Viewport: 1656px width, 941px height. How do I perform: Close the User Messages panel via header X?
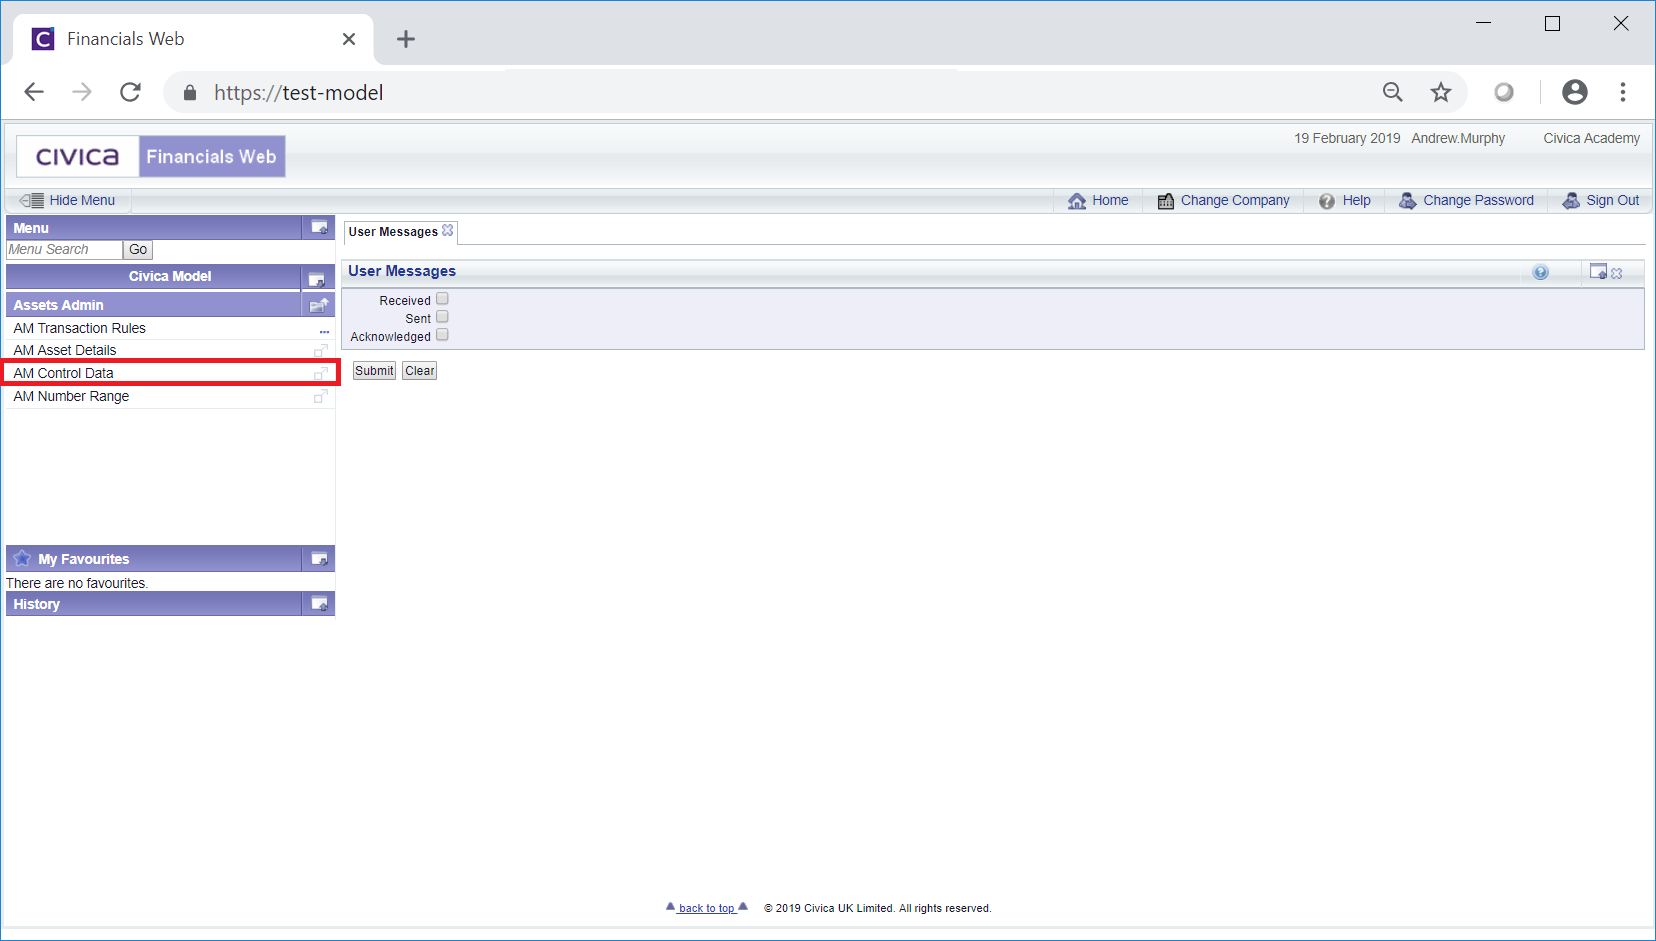tap(1617, 273)
